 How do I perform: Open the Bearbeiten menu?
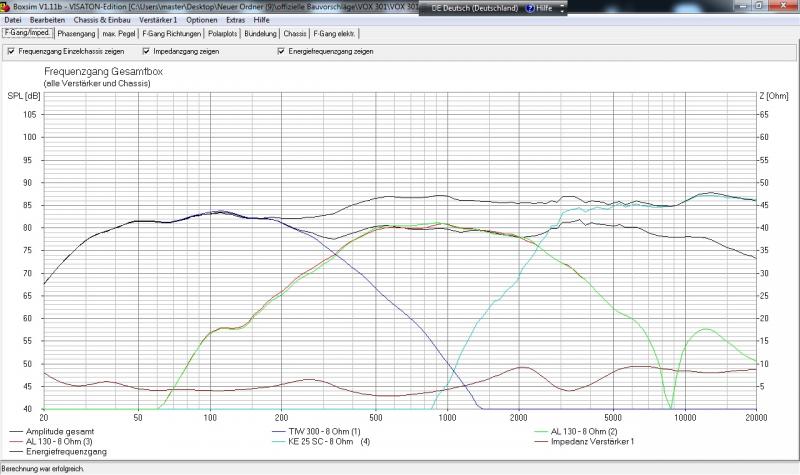click(x=47, y=20)
